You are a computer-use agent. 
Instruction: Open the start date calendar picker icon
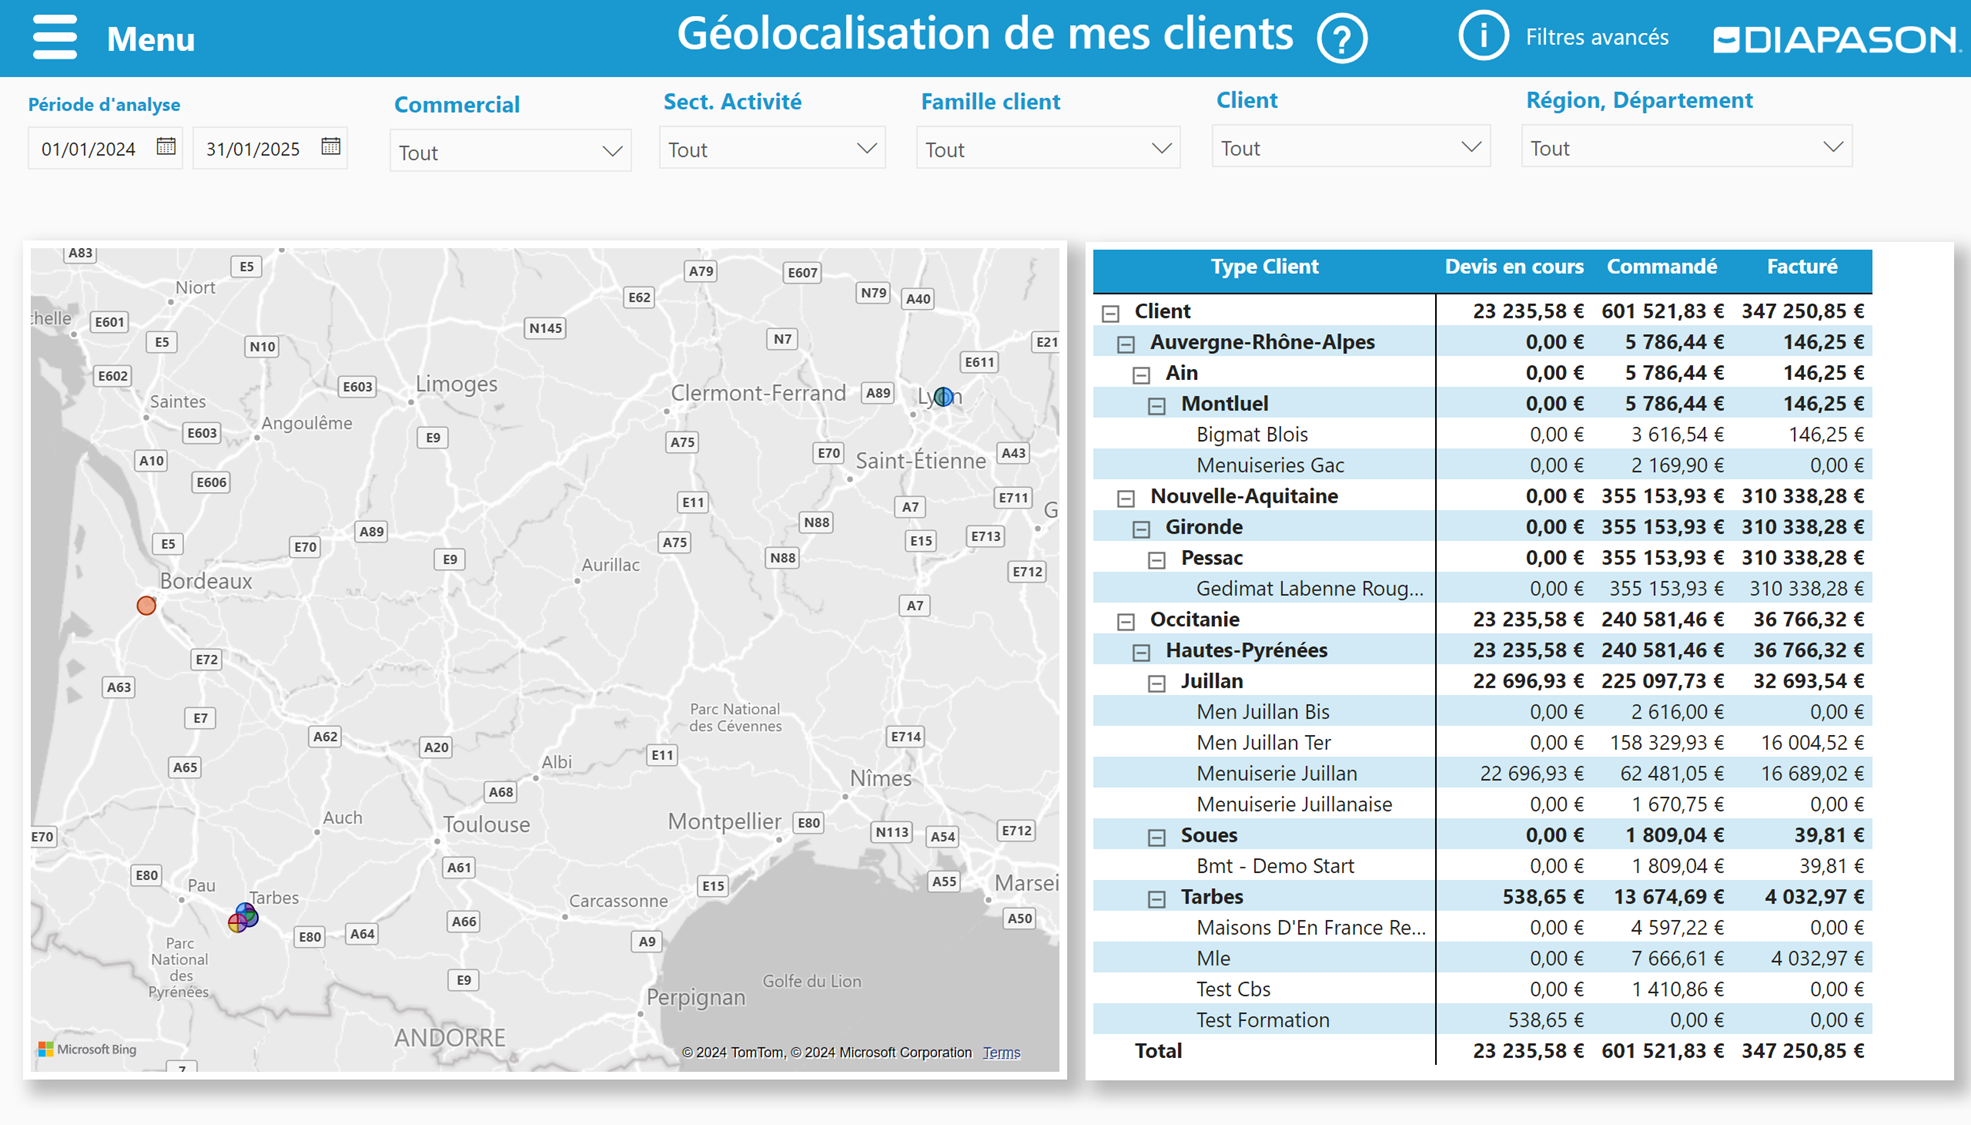click(166, 147)
